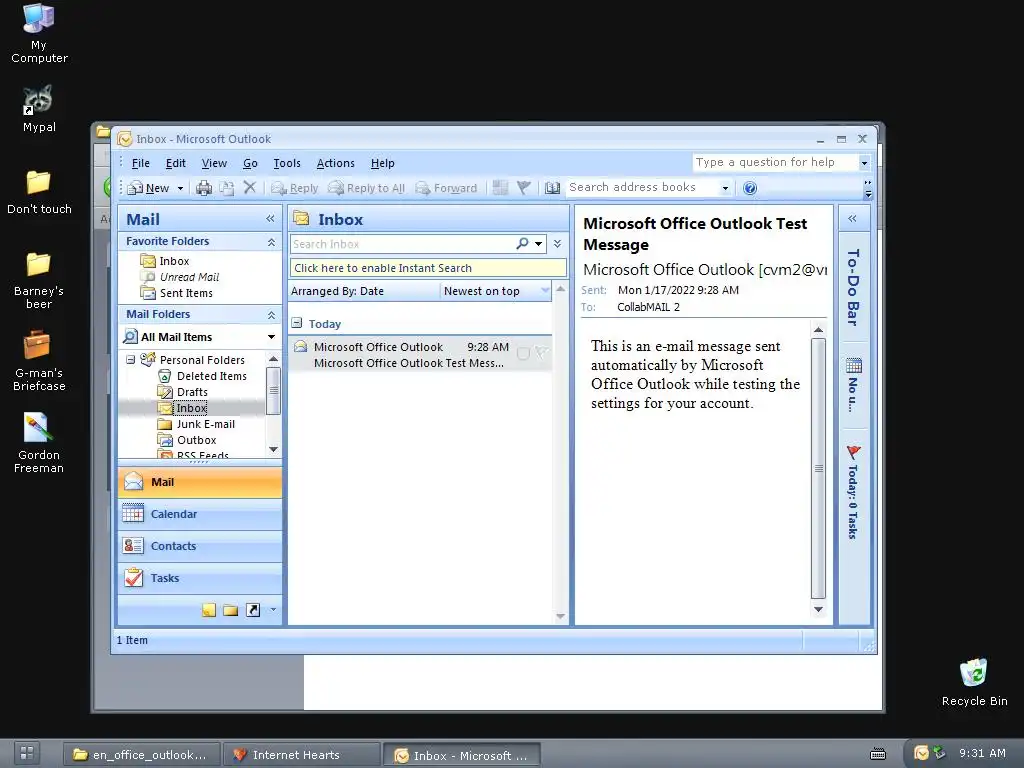Click the Print icon in toolbar
The image size is (1024, 768).
(204, 188)
